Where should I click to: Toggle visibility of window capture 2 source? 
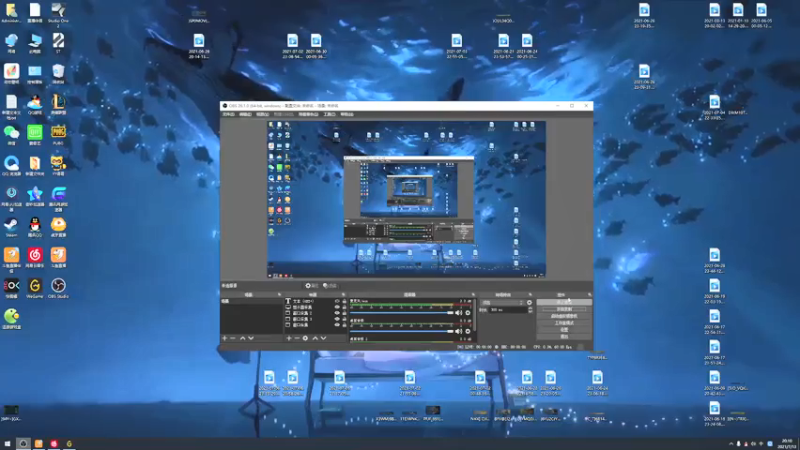point(337,313)
